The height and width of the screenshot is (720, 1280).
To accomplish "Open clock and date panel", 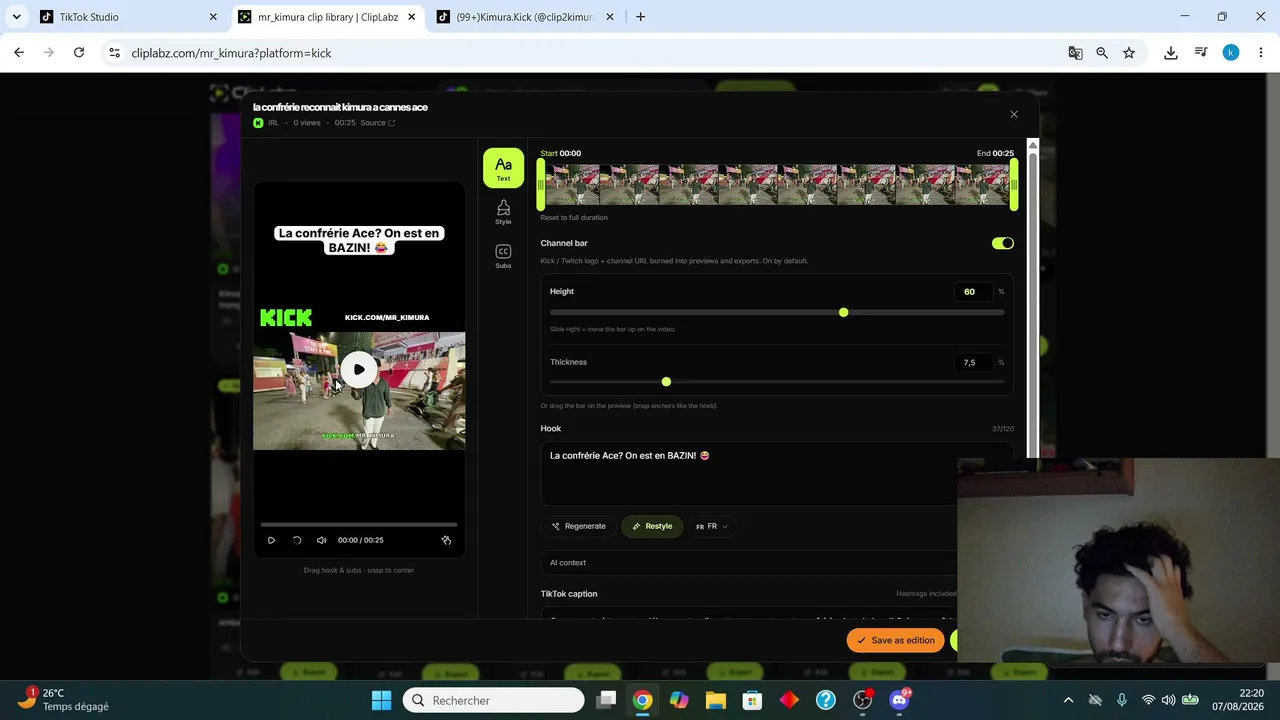I will tap(1238, 700).
